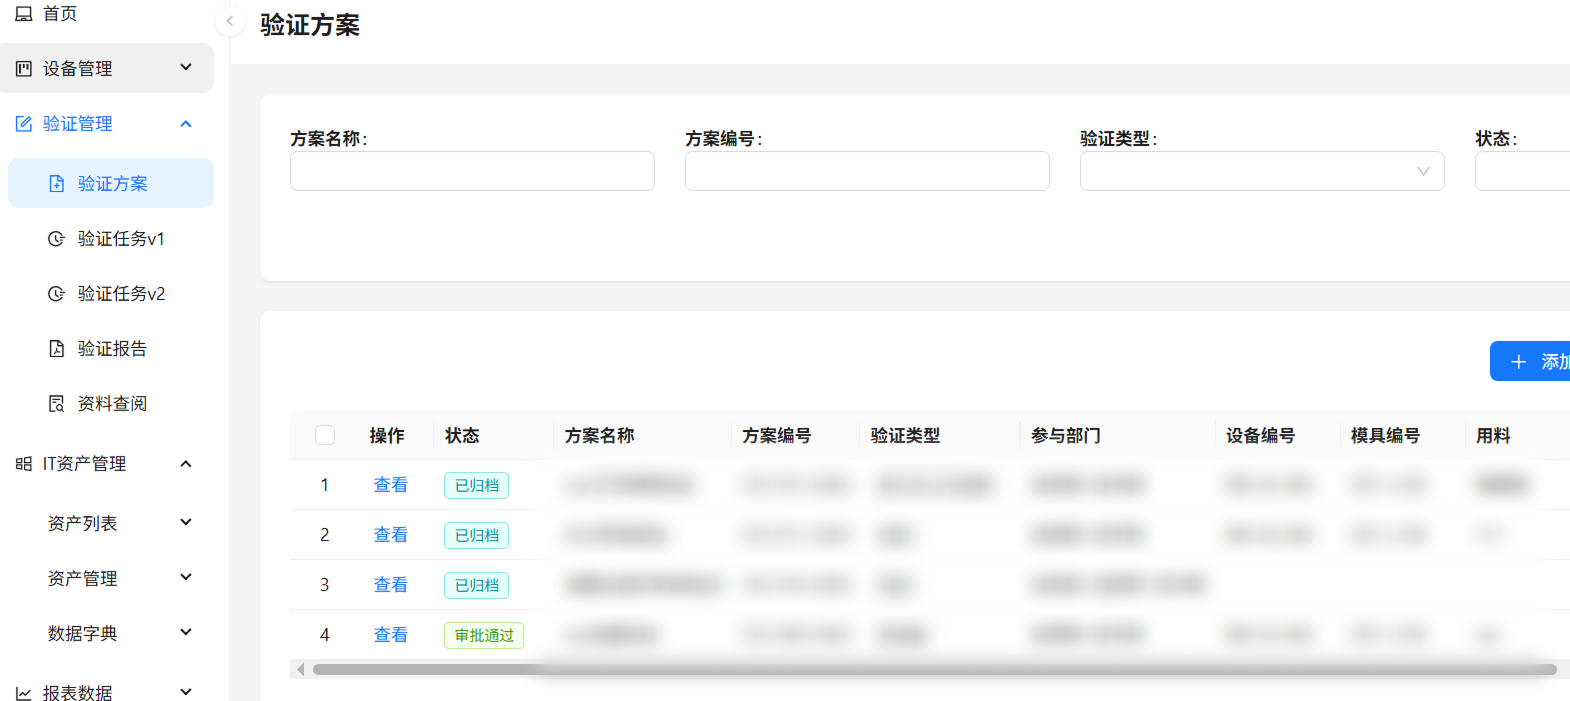
Task: Expand the 设备管理 menu chevron
Action: pyautogui.click(x=186, y=67)
